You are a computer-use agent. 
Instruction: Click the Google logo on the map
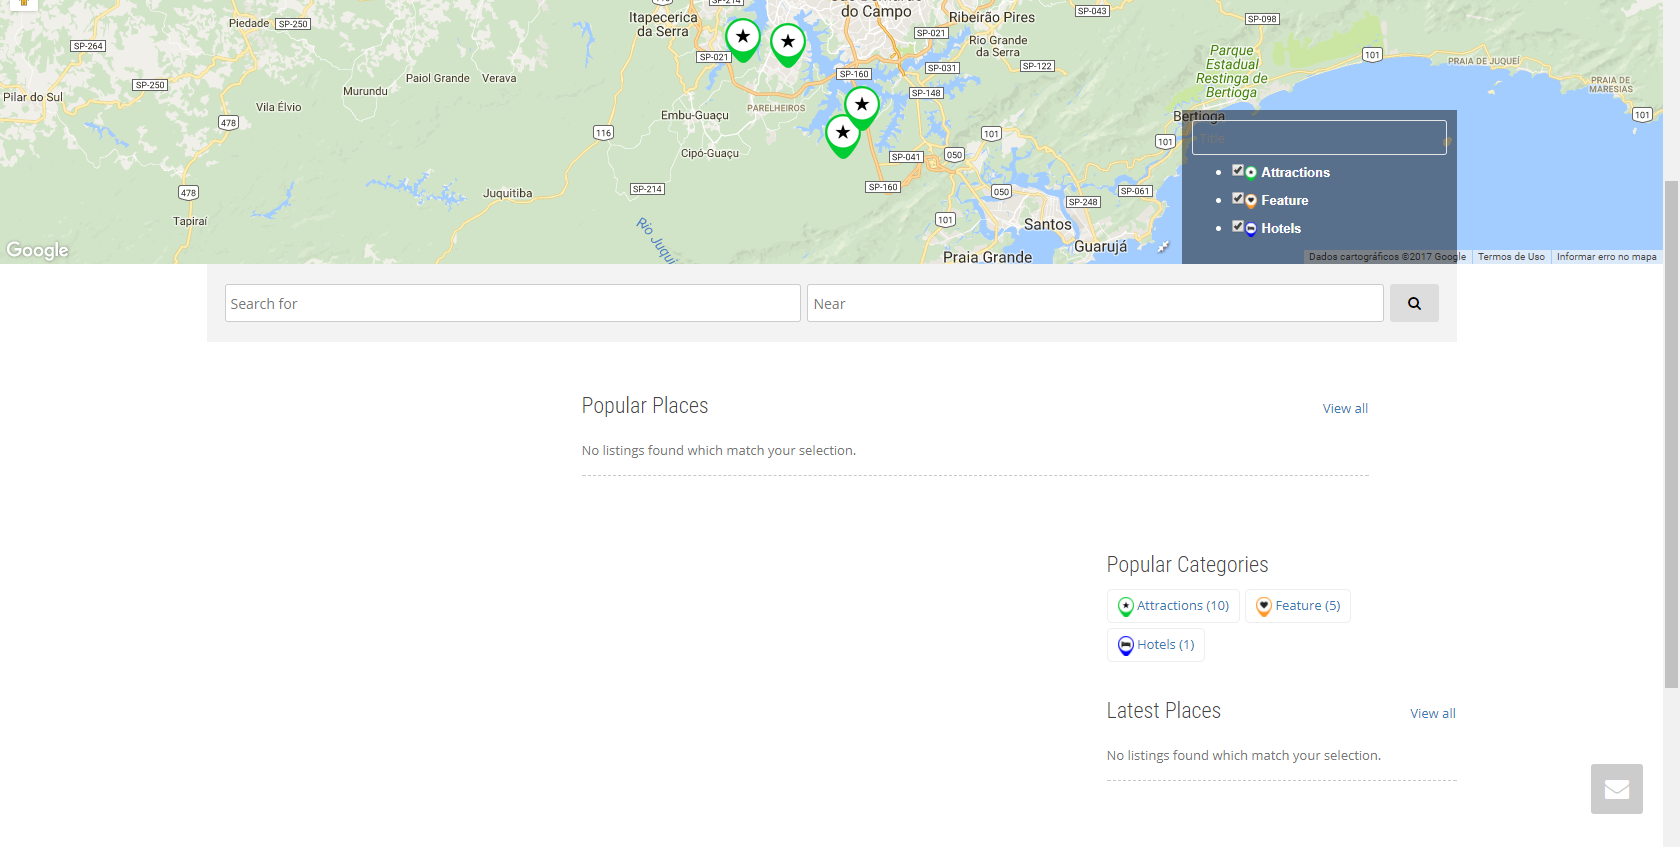[38, 250]
